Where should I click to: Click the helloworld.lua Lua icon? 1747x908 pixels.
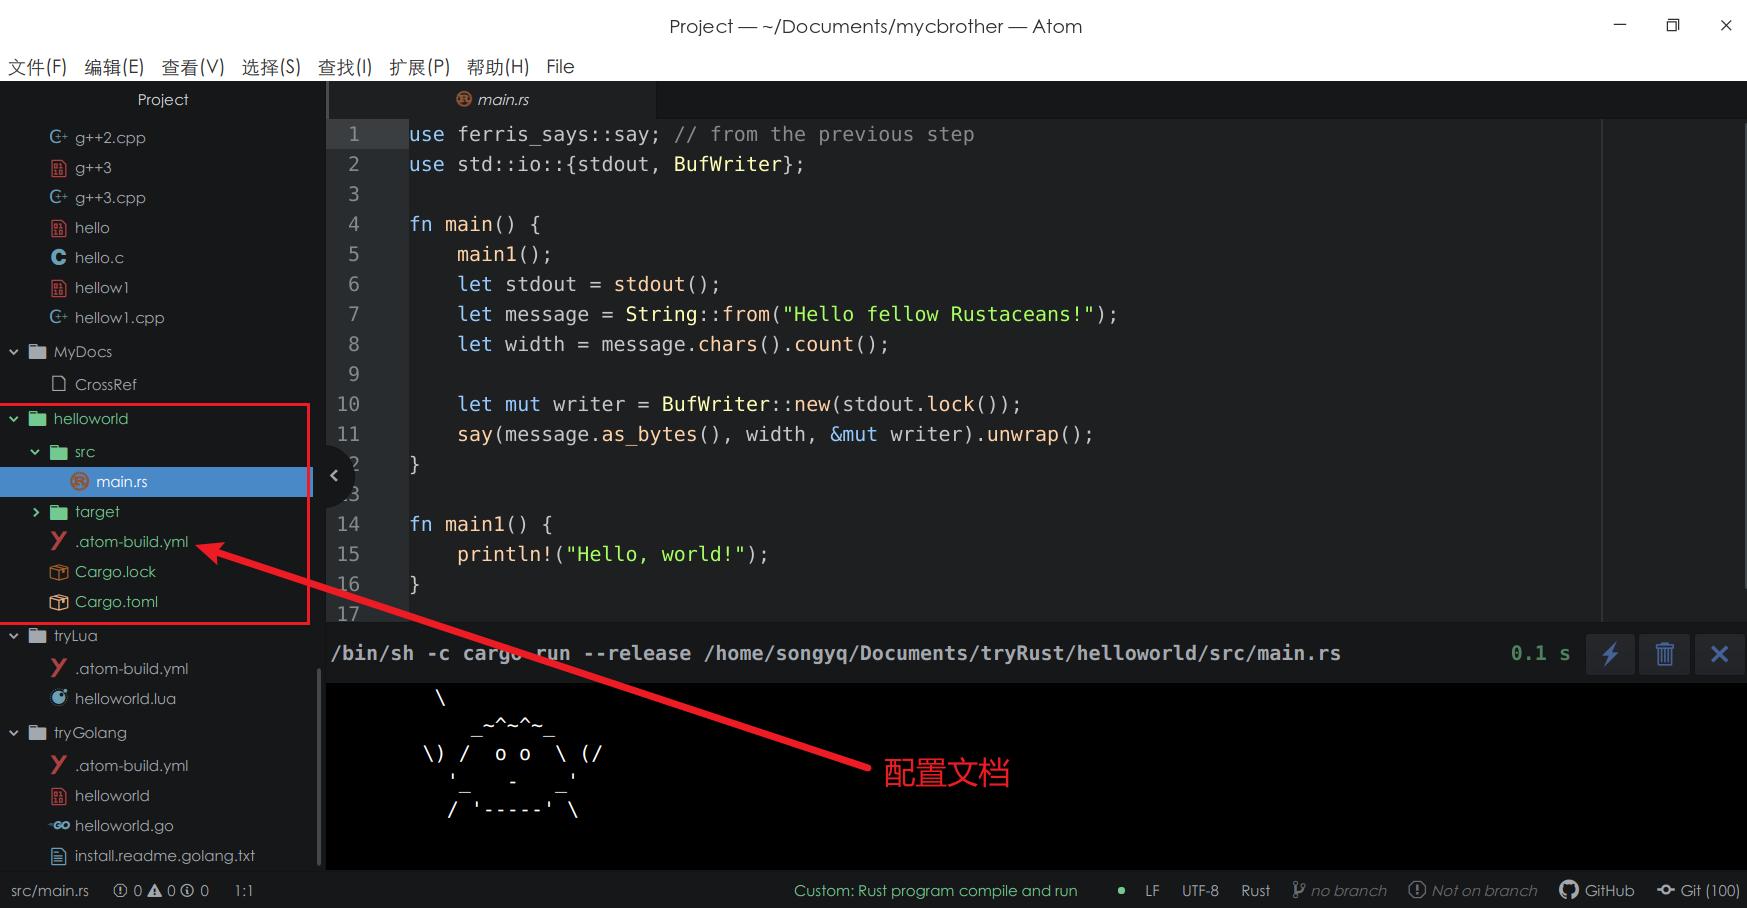[x=58, y=698]
